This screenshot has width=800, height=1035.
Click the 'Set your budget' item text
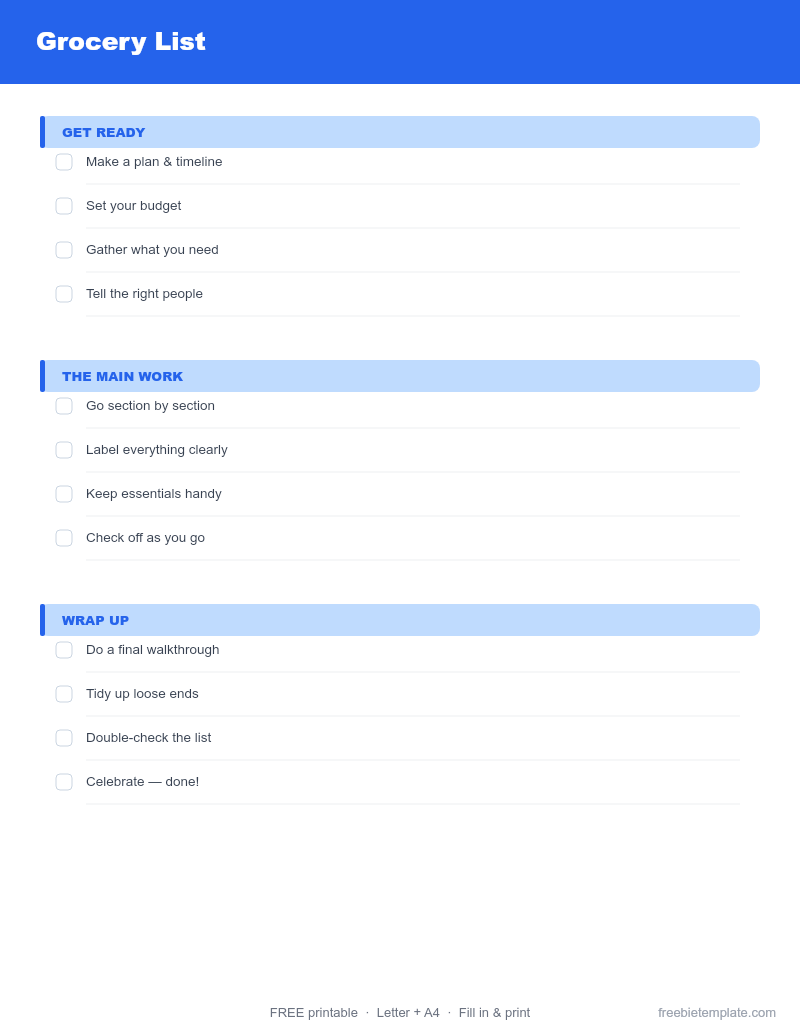click(133, 206)
